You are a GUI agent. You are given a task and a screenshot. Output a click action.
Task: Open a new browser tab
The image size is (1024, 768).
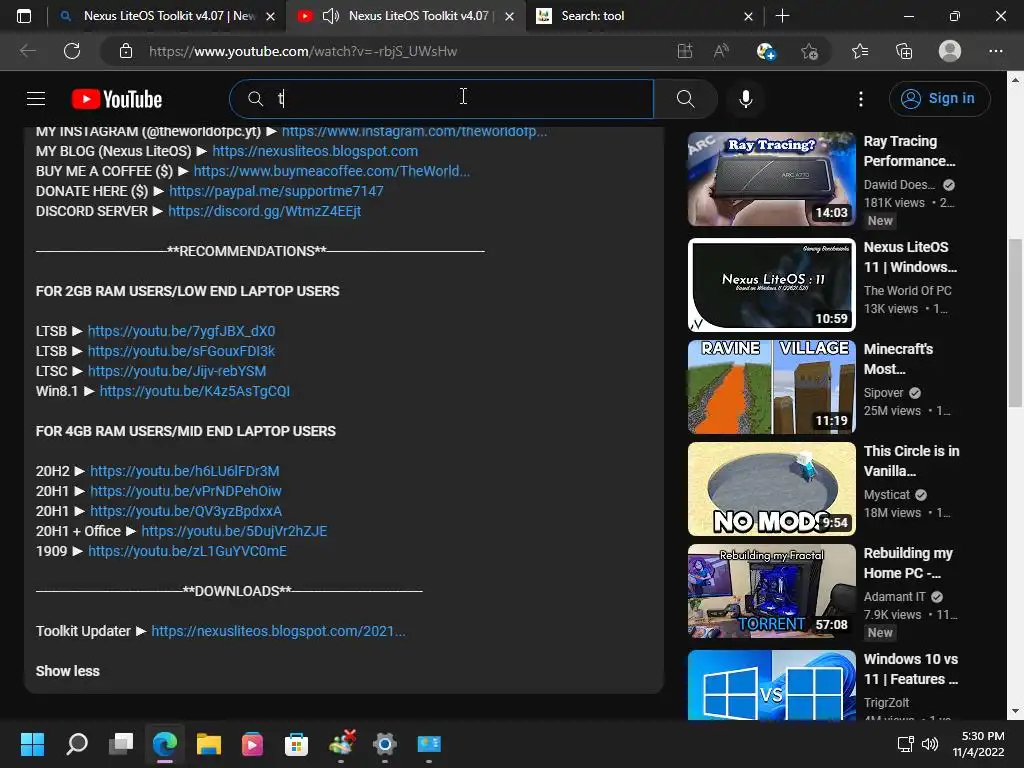pyautogui.click(x=782, y=16)
